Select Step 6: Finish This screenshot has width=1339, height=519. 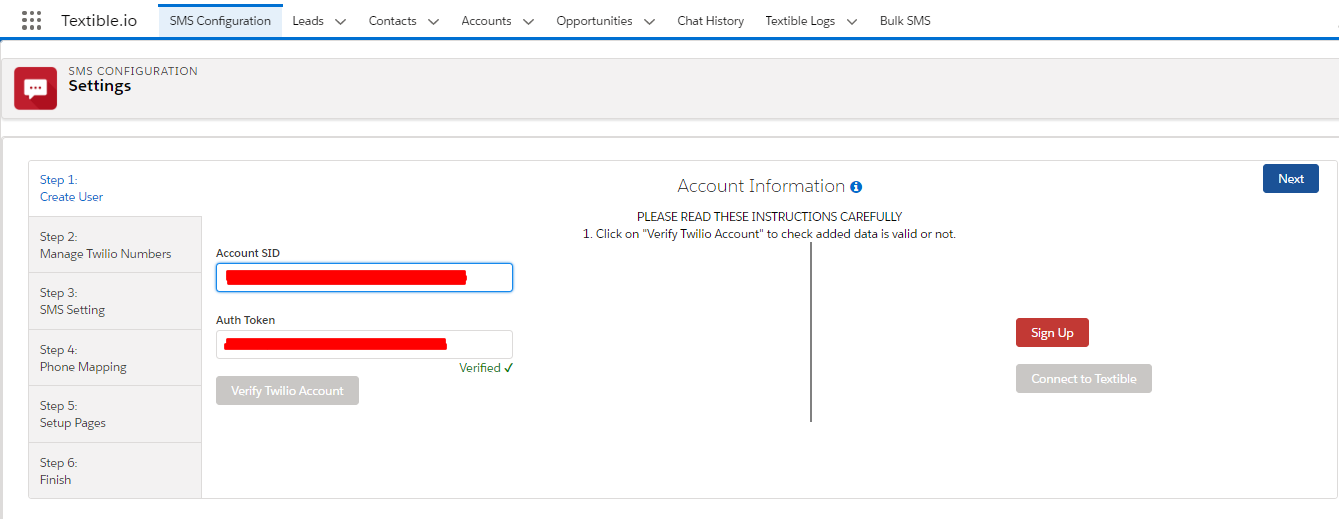115,471
